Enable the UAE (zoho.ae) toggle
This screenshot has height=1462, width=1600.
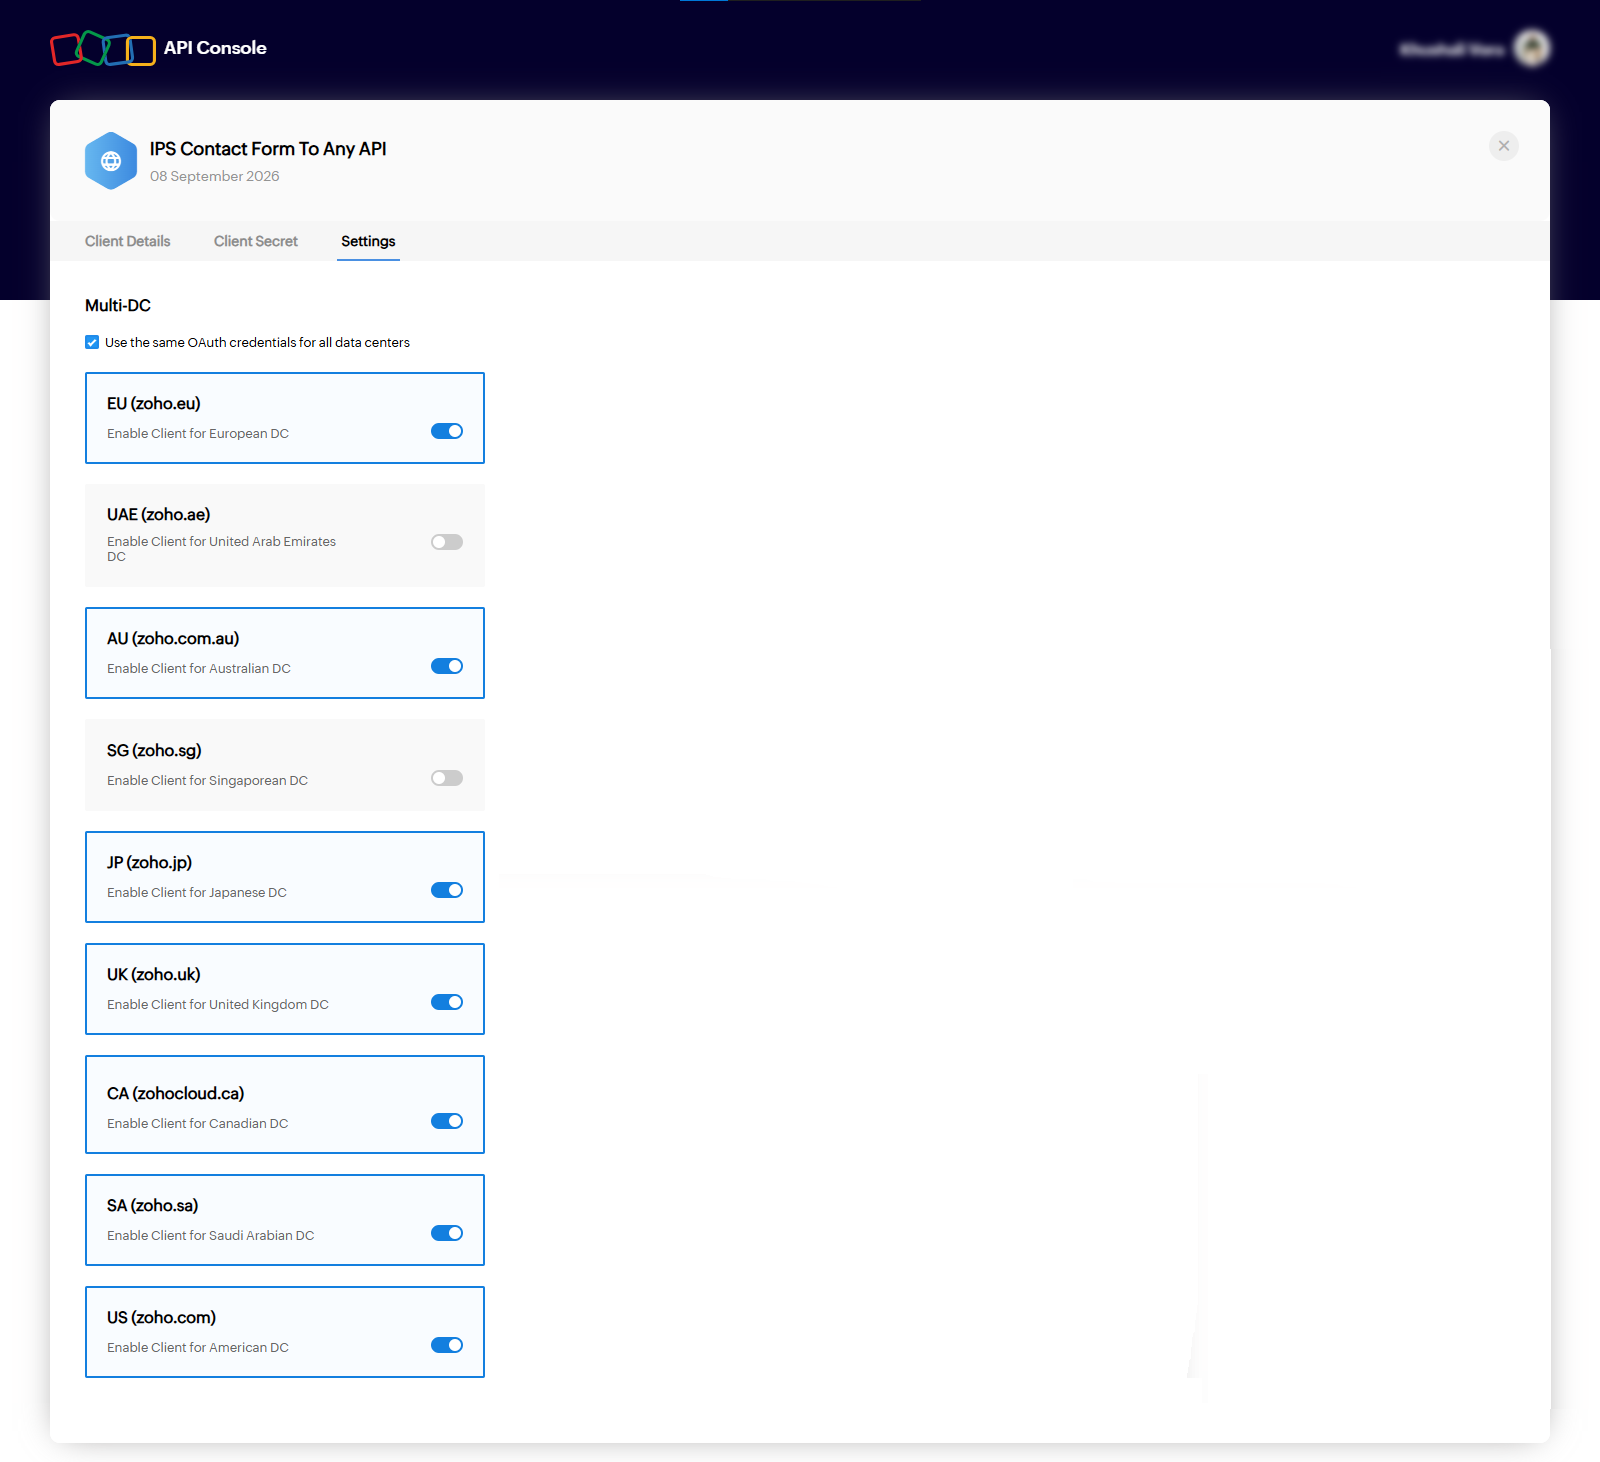(x=447, y=542)
